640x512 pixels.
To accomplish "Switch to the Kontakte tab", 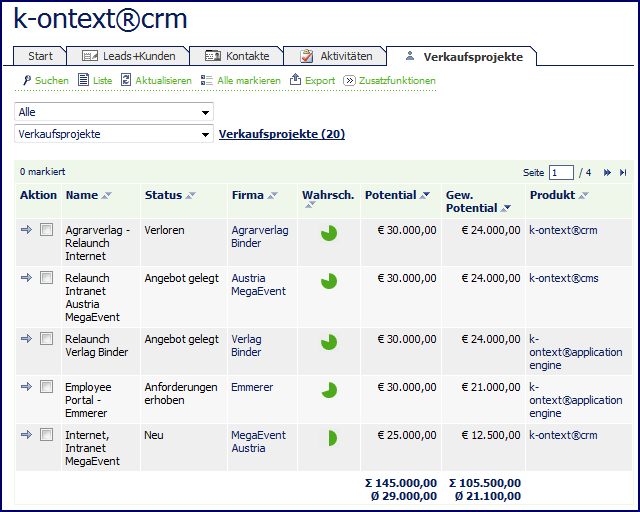I will coord(237,56).
